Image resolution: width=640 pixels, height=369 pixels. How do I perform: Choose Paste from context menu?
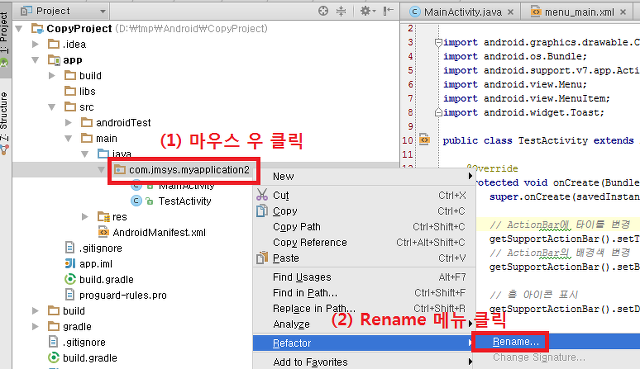click(x=364, y=258)
